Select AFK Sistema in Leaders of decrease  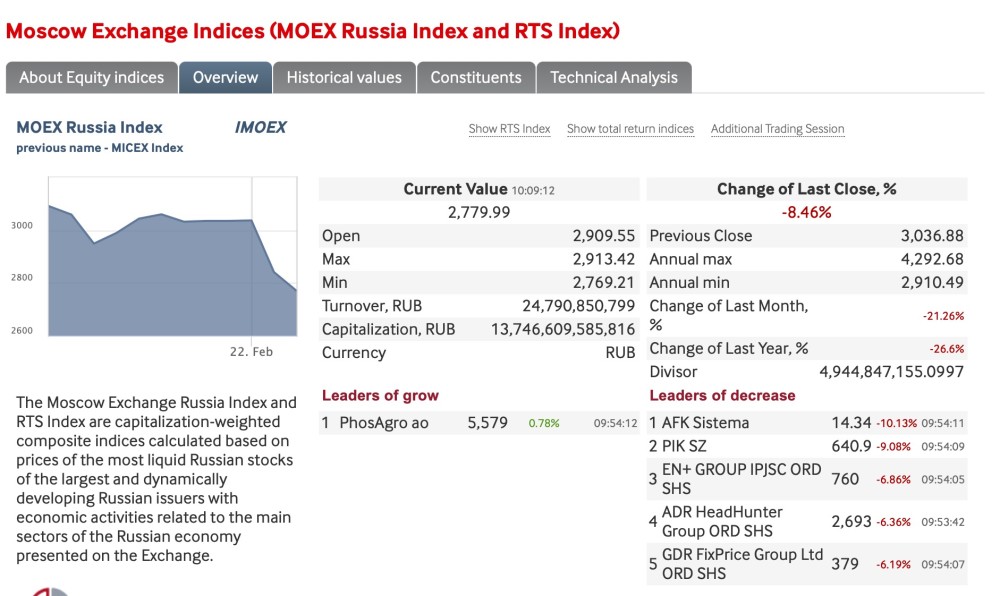704,423
